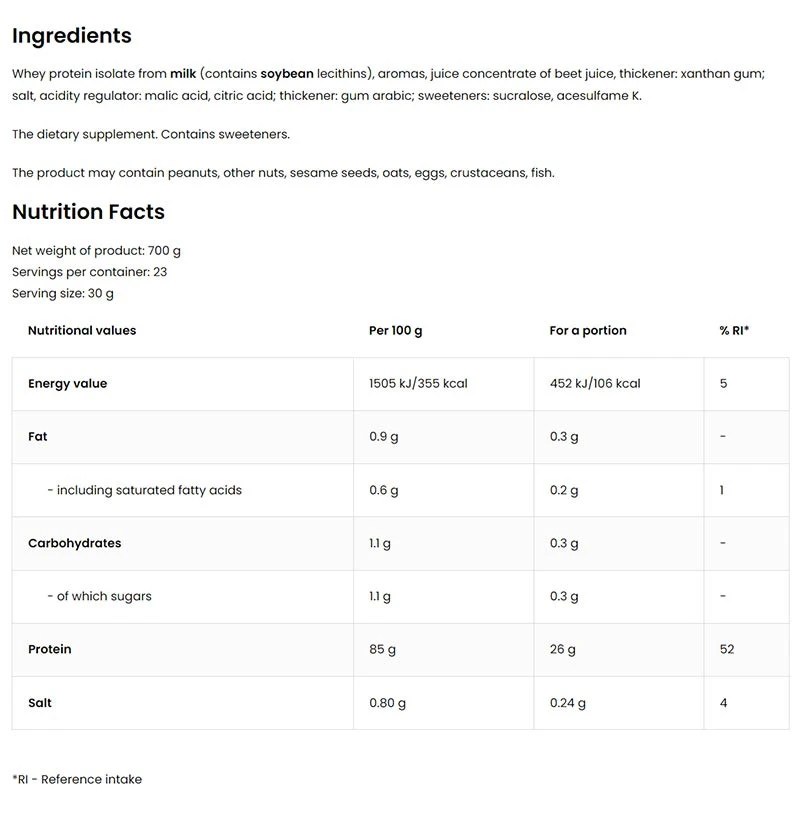Select the Carbohydrates row label
Screen dimensions: 800x831
tap(74, 544)
